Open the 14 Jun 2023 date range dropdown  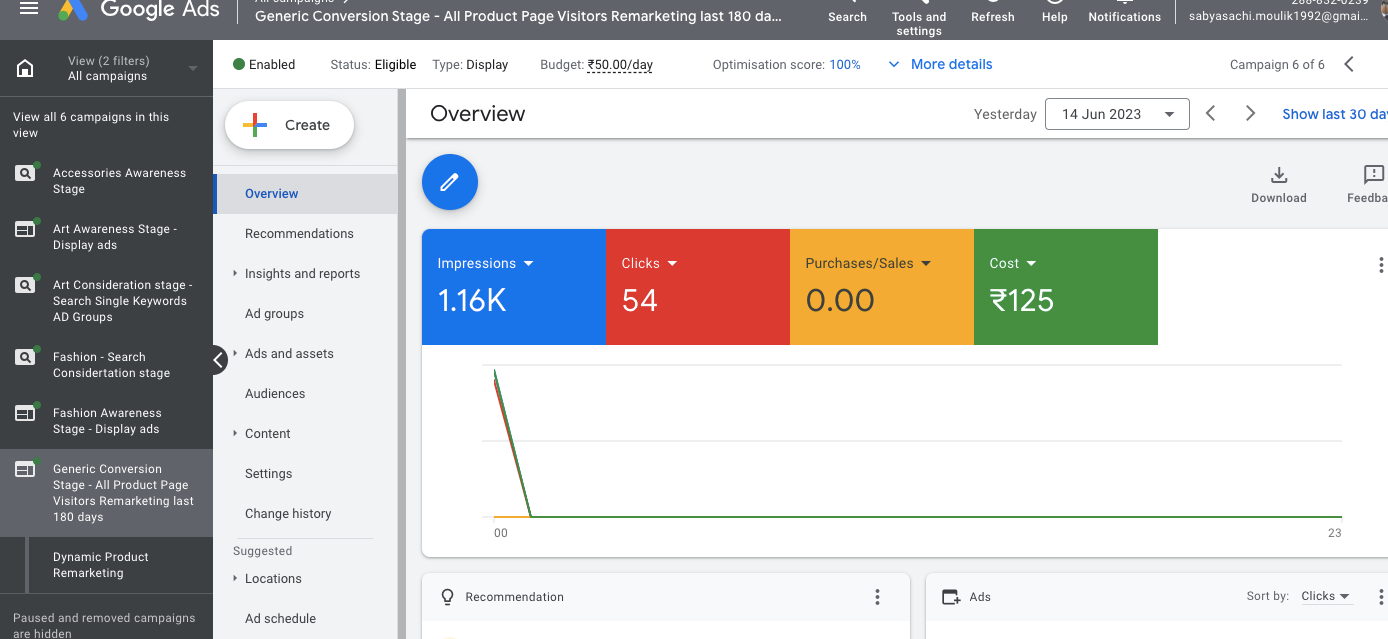pos(1117,114)
